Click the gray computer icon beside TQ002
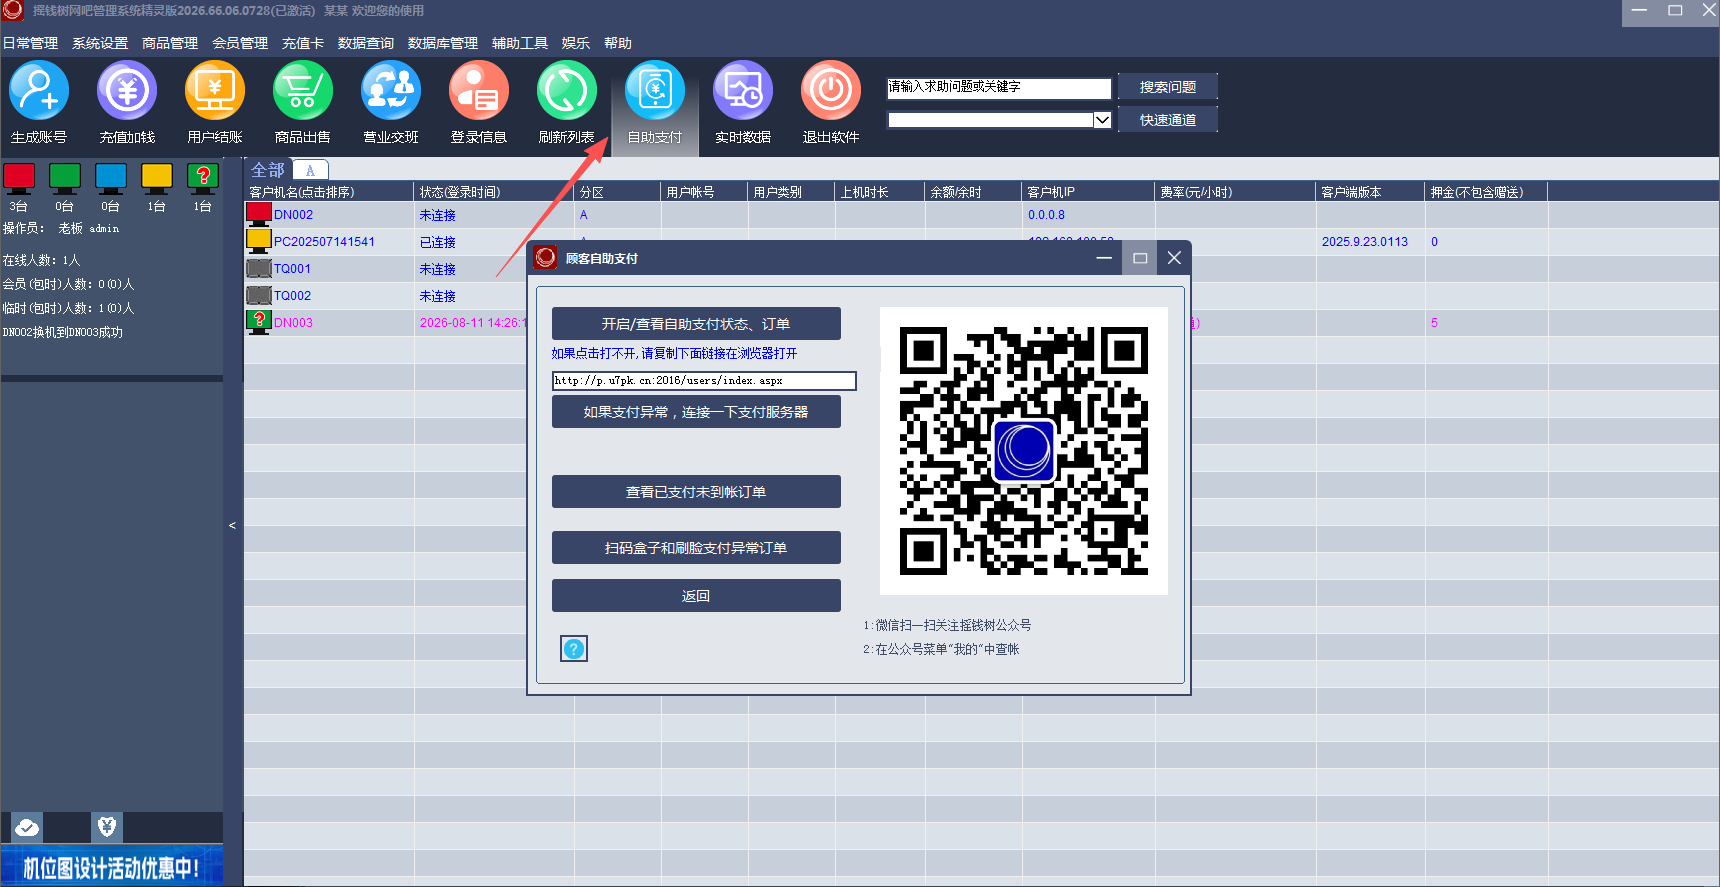This screenshot has width=1720, height=887. click(259, 295)
